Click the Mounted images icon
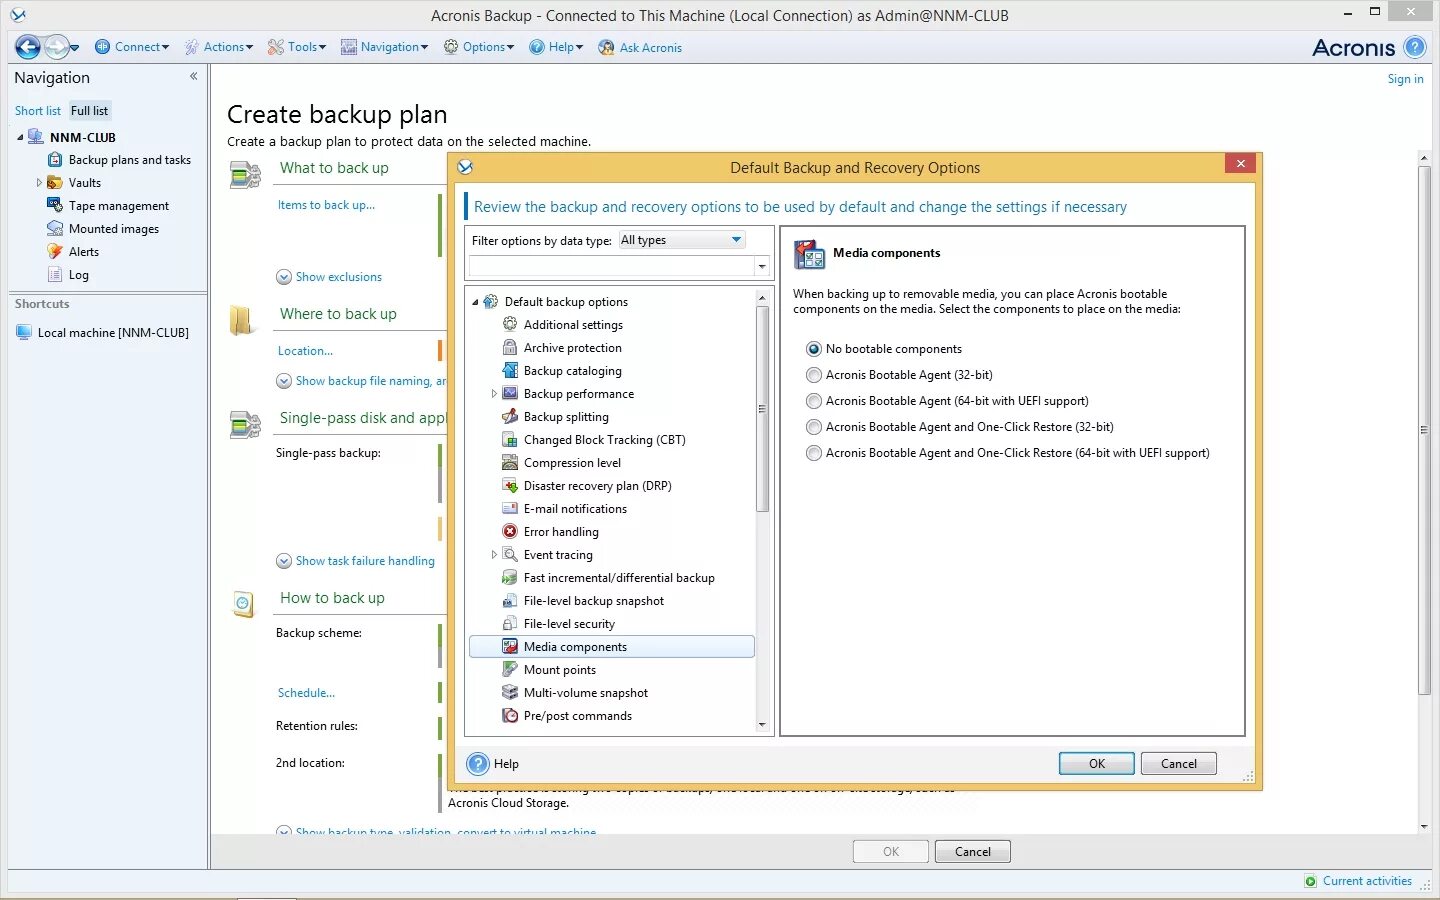 coord(55,229)
